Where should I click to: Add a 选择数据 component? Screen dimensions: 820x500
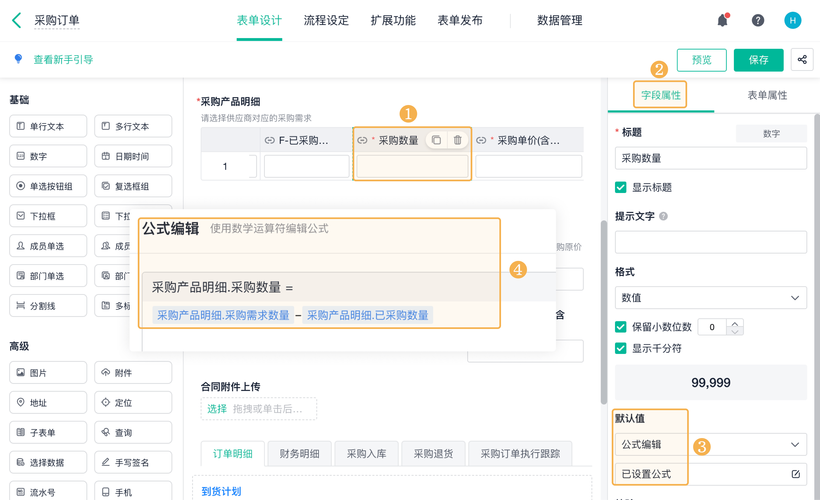pos(48,462)
